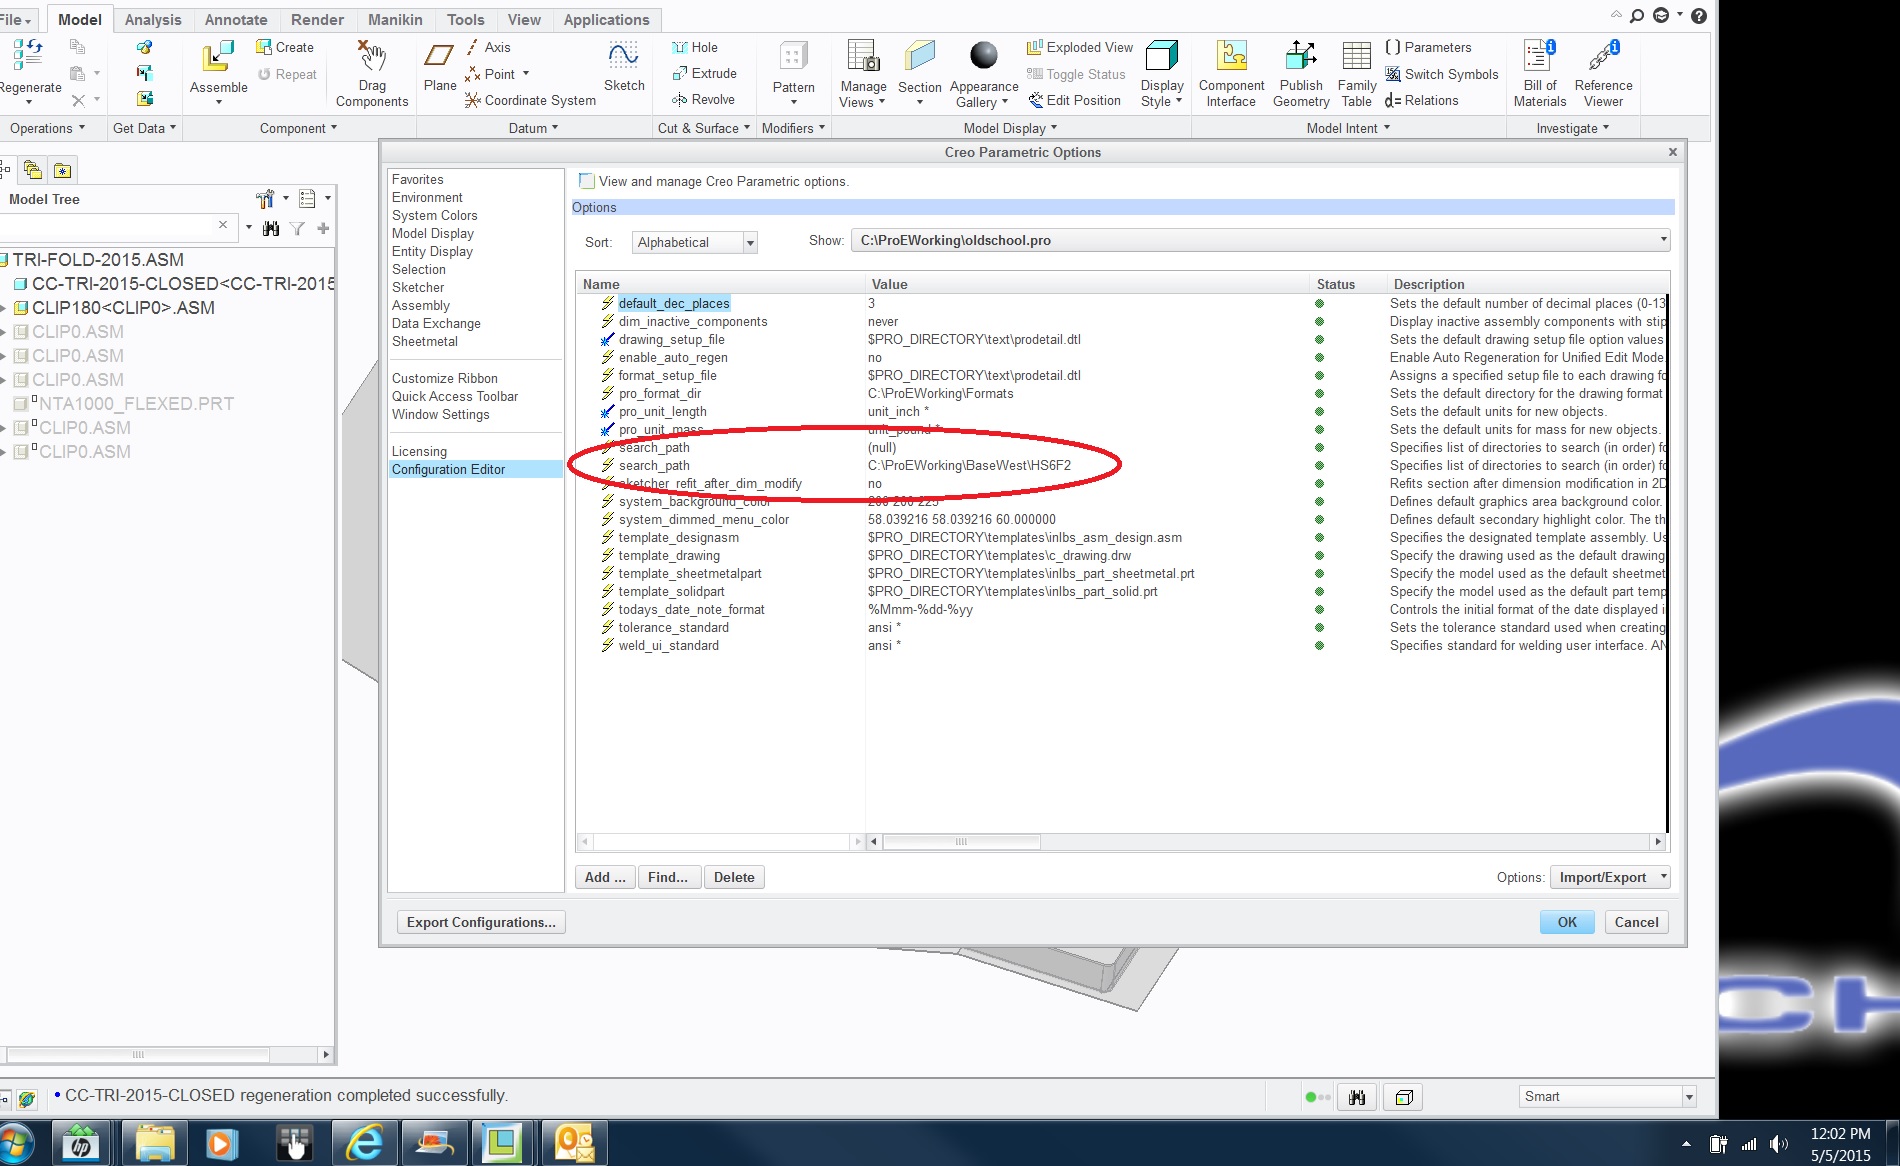Open the Family Table
This screenshot has width=1900, height=1166.
tap(1356, 73)
